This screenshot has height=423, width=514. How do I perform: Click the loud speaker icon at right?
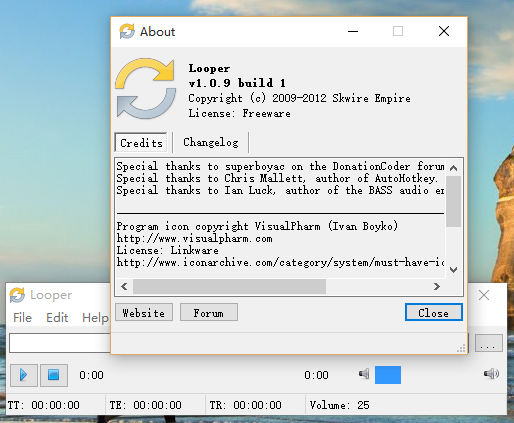(x=491, y=374)
